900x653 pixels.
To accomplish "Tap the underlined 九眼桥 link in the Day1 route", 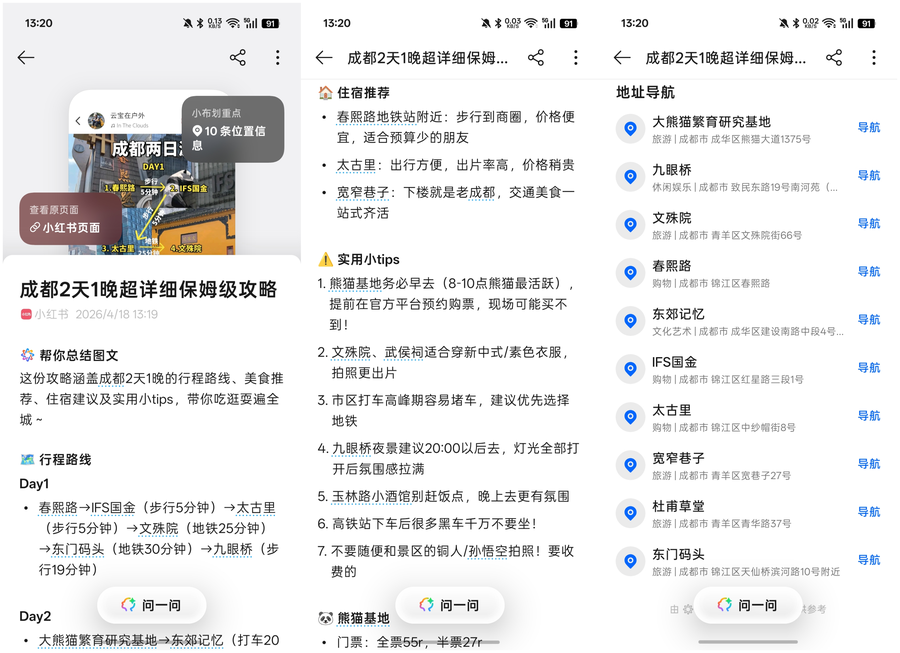I will pyautogui.click(x=234, y=549).
